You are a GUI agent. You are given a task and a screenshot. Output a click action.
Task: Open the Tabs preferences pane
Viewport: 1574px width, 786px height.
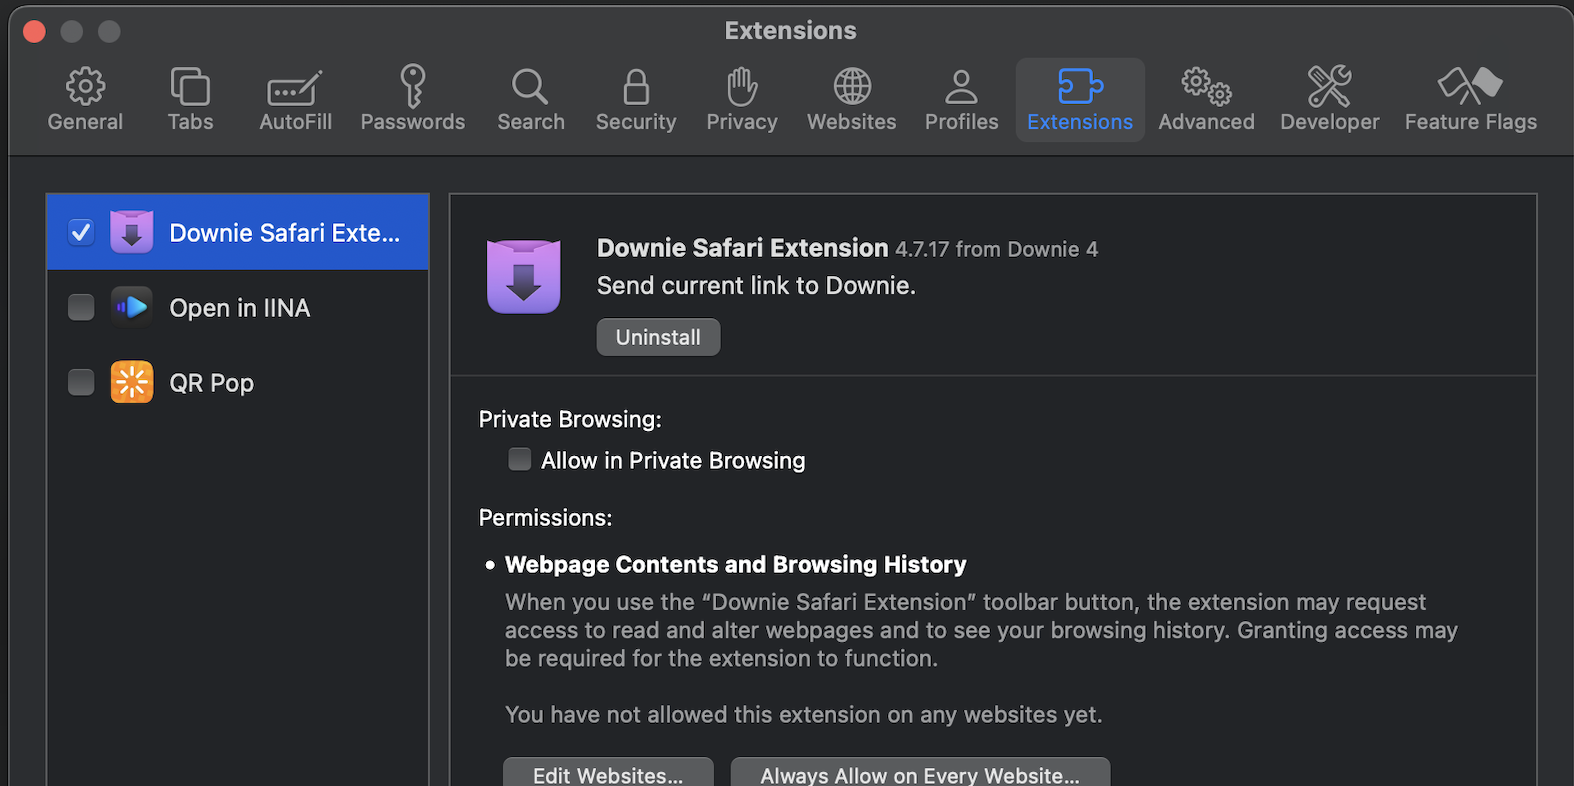190,99
